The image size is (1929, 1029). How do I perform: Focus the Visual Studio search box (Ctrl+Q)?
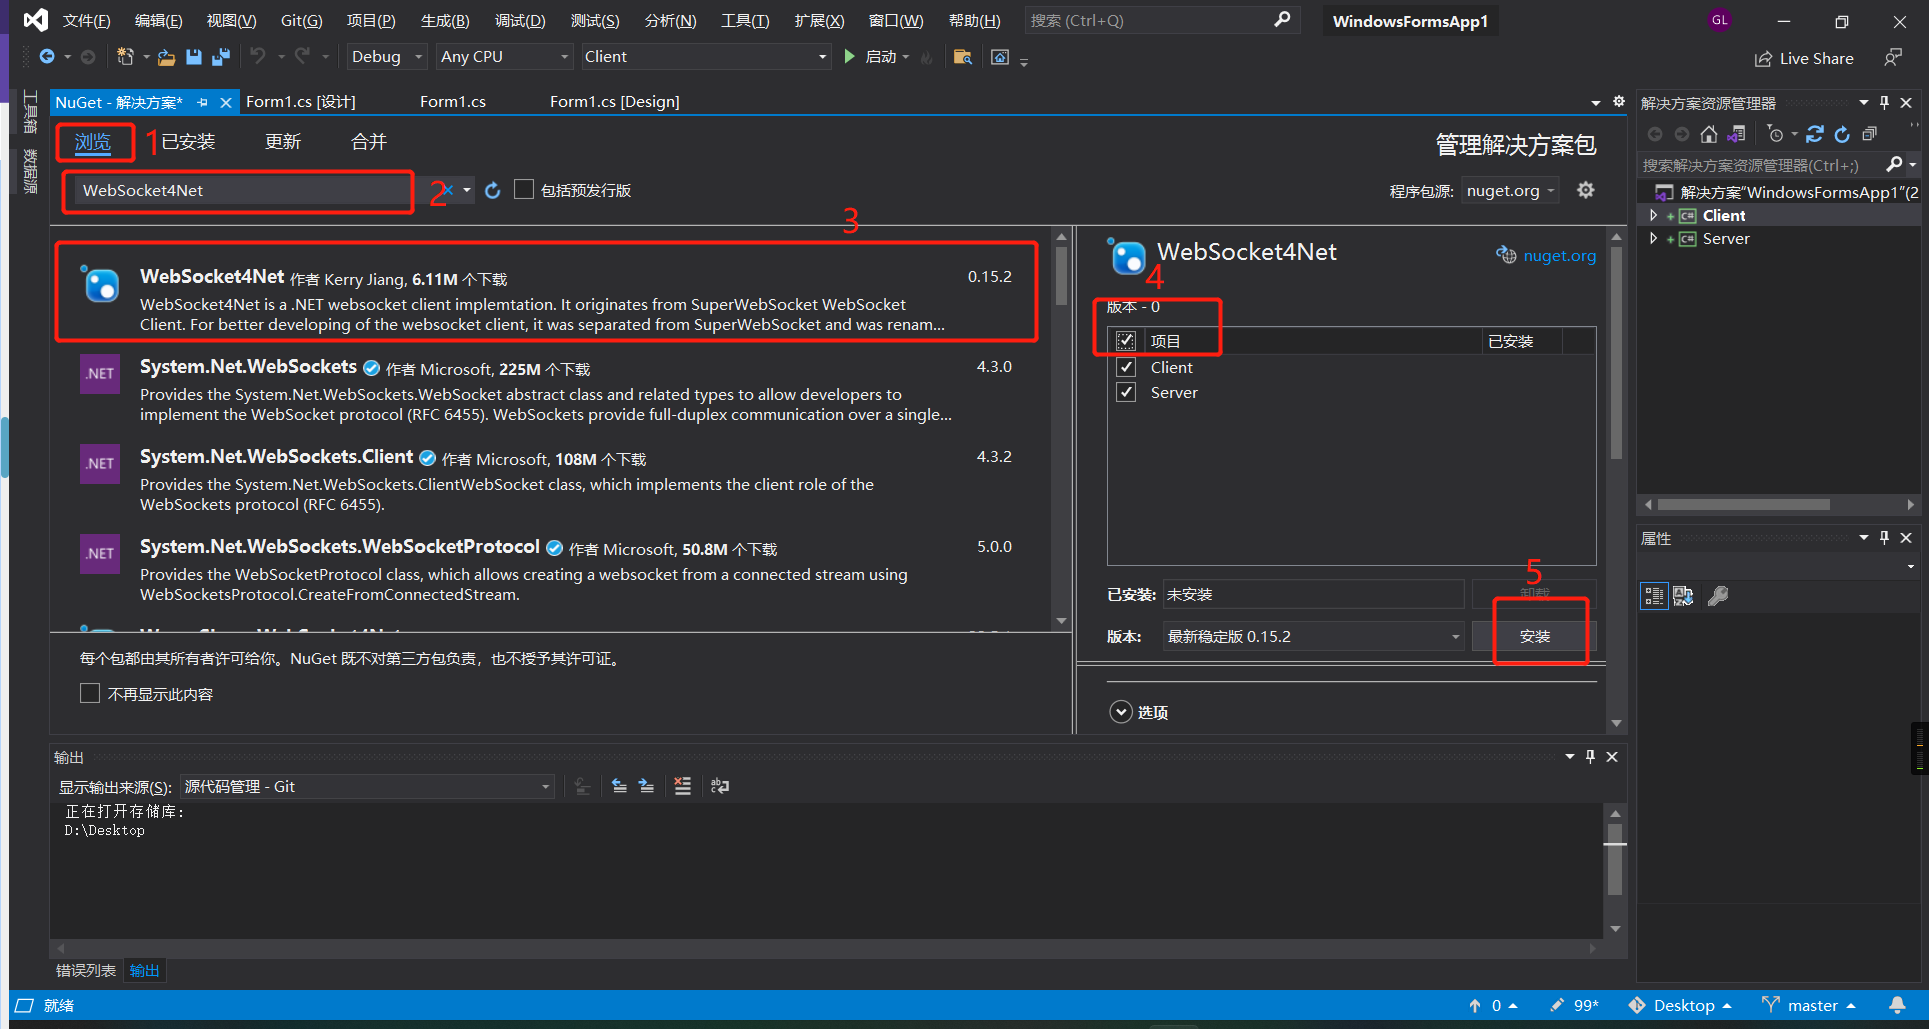[x=1162, y=20]
